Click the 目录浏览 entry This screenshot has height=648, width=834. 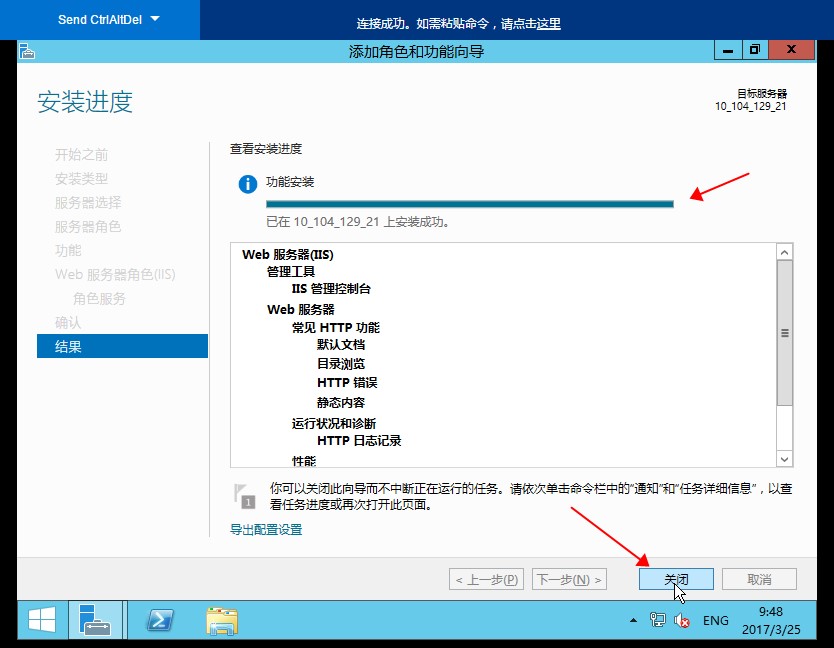coord(341,364)
